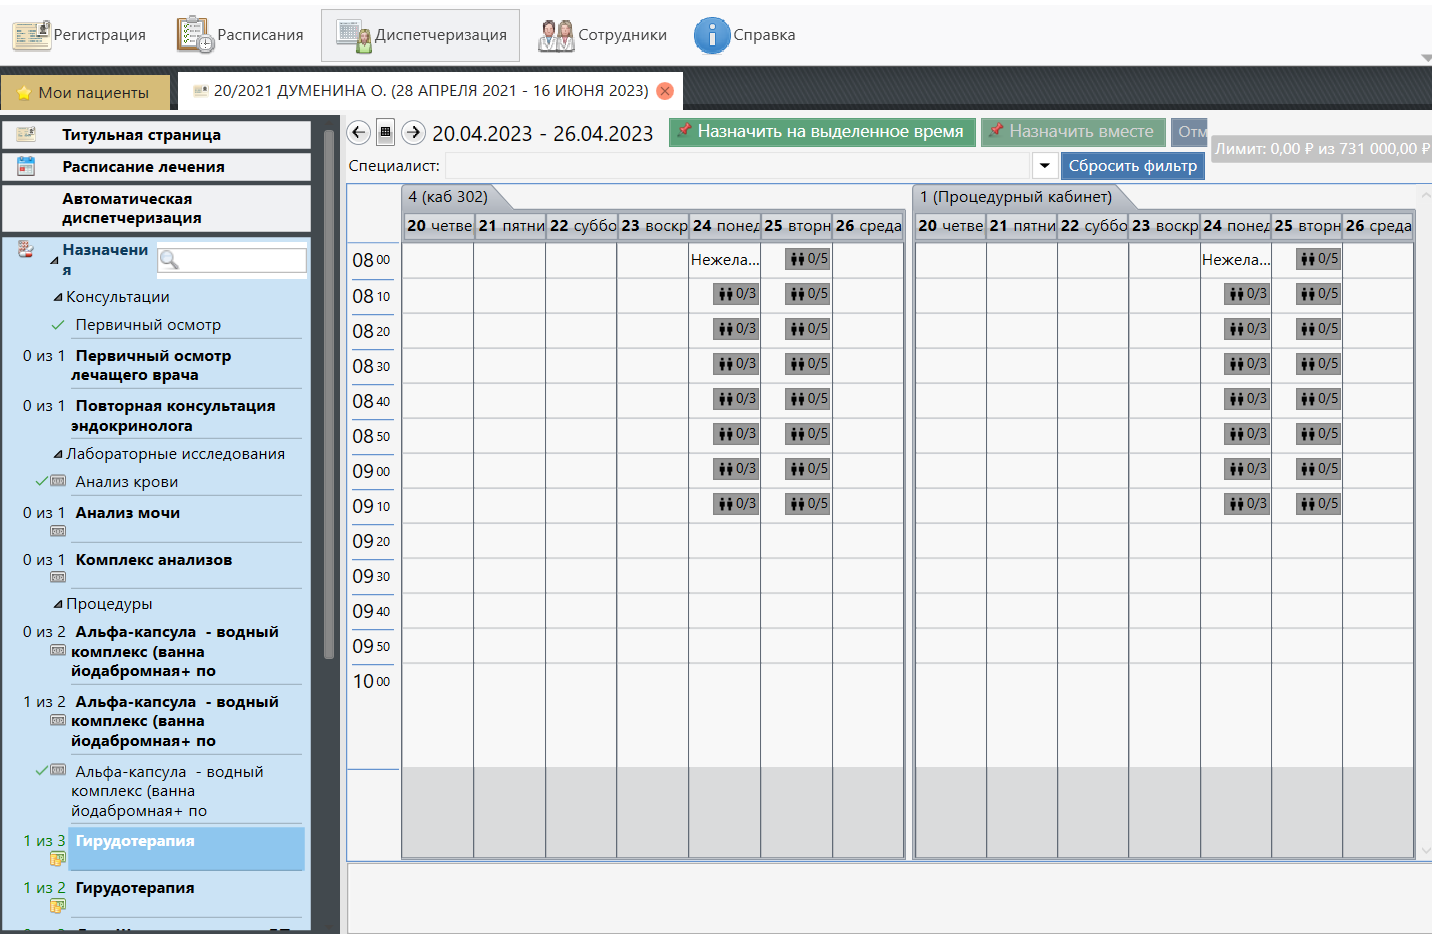
Task: Collapse Лабораторные исследования group
Action: 58,455
